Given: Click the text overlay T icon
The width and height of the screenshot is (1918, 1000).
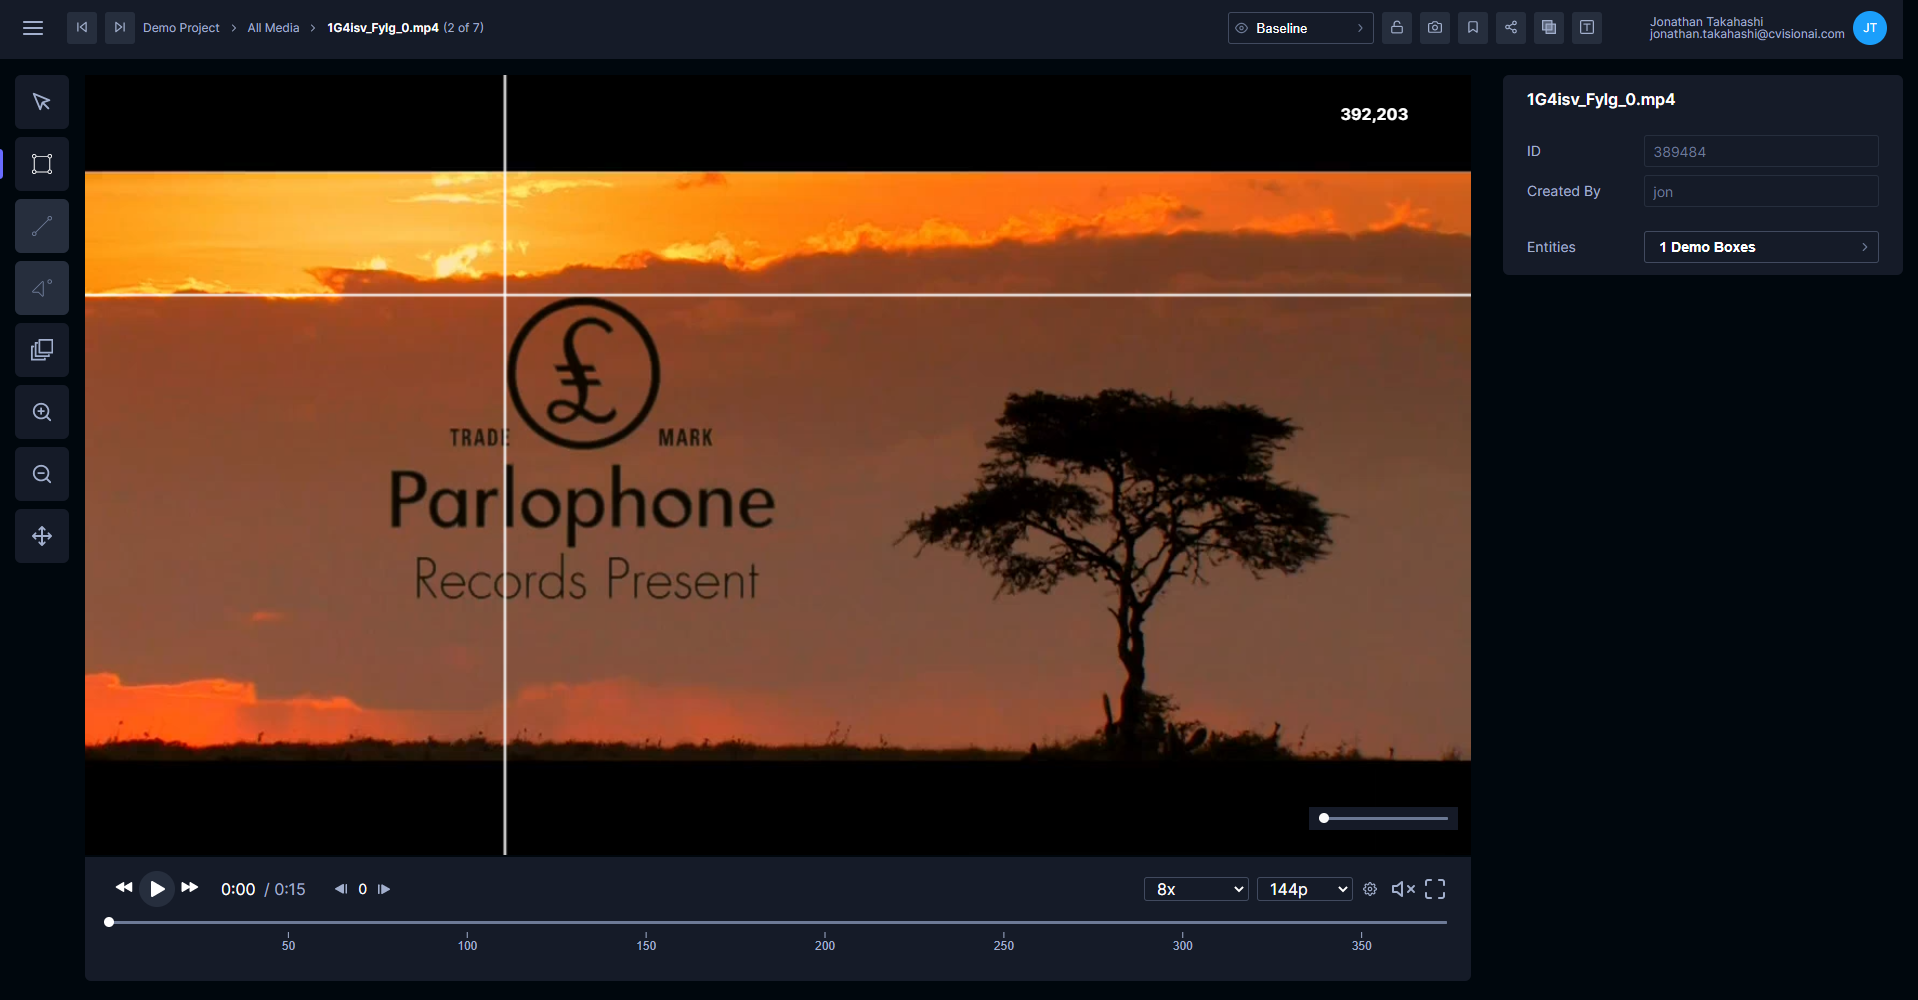Looking at the screenshot, I should [x=1587, y=28].
